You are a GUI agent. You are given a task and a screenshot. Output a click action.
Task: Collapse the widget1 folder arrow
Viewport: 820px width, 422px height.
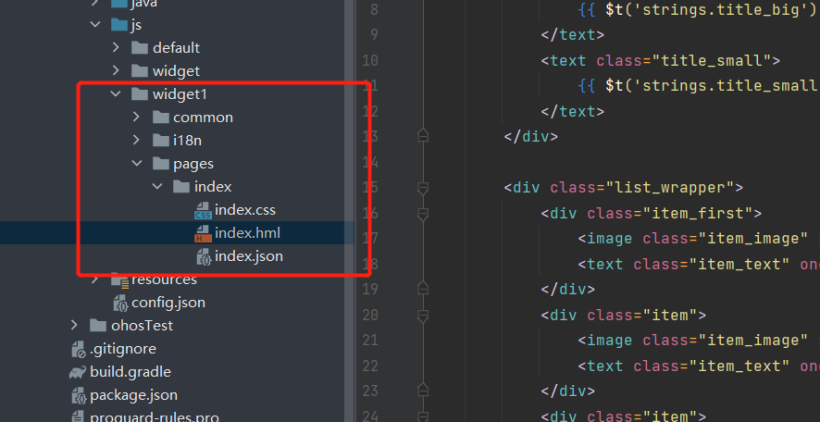click(x=116, y=94)
